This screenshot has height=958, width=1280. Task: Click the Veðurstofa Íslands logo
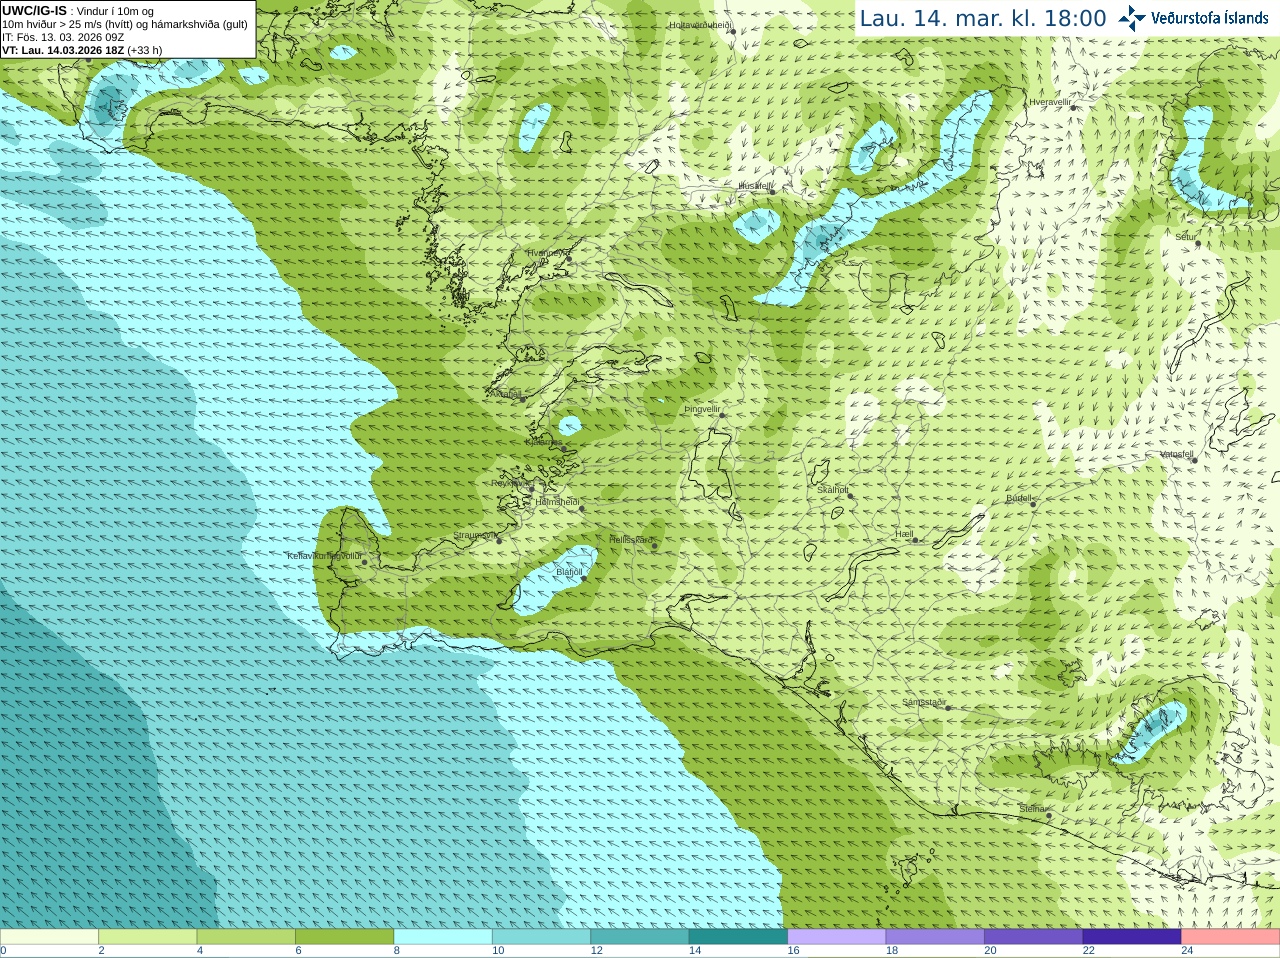click(x=1193, y=18)
